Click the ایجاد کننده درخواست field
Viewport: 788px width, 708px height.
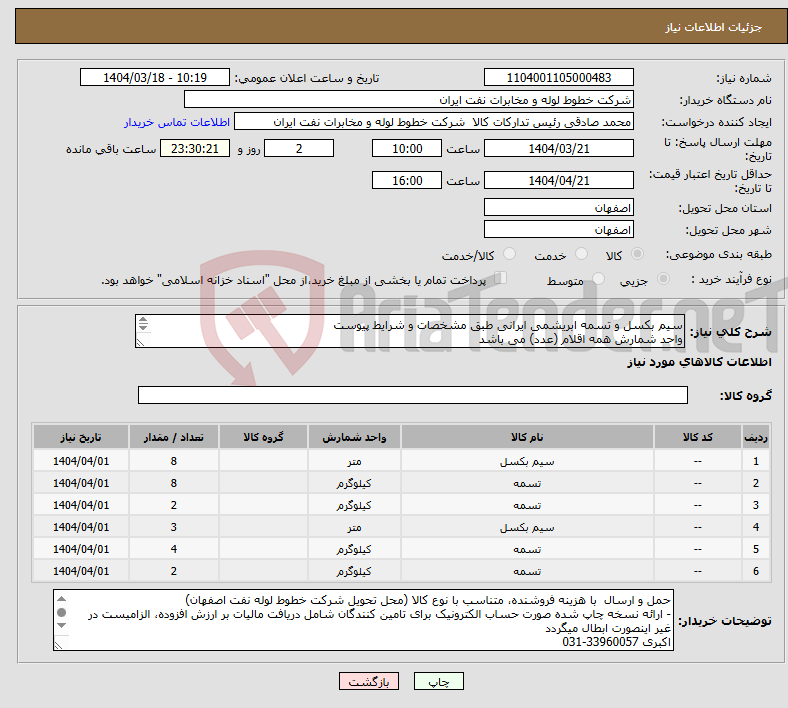(x=434, y=122)
